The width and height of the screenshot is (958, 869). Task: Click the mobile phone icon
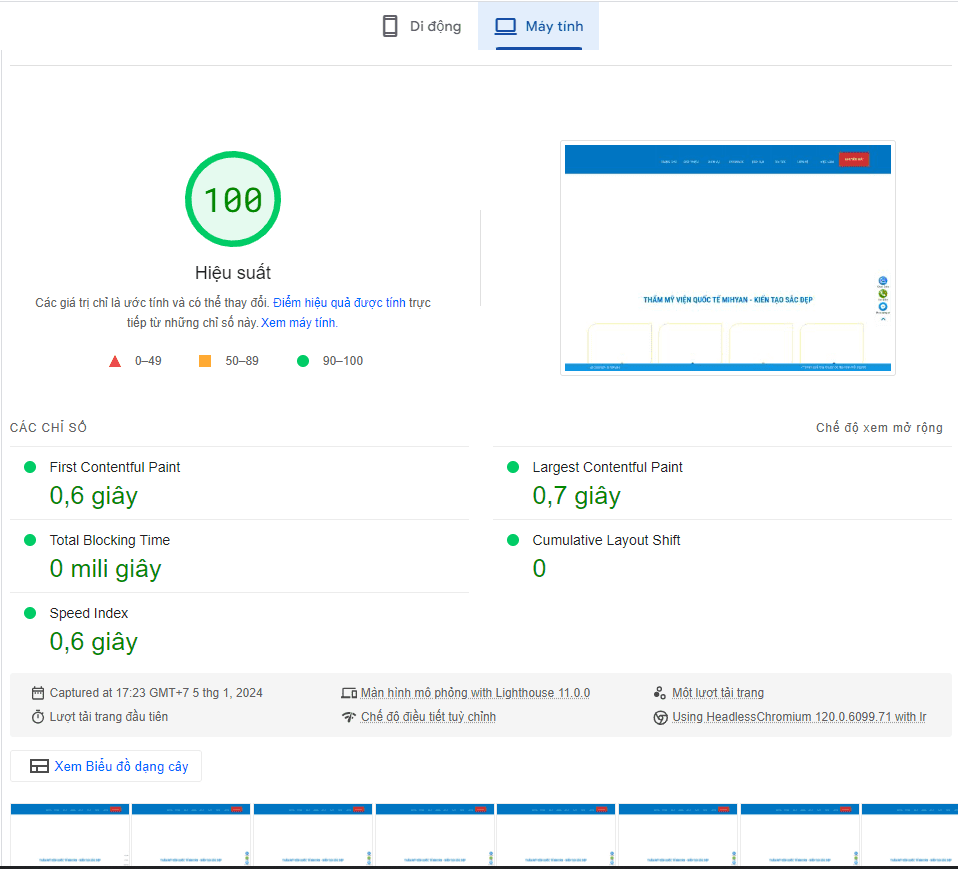point(390,26)
